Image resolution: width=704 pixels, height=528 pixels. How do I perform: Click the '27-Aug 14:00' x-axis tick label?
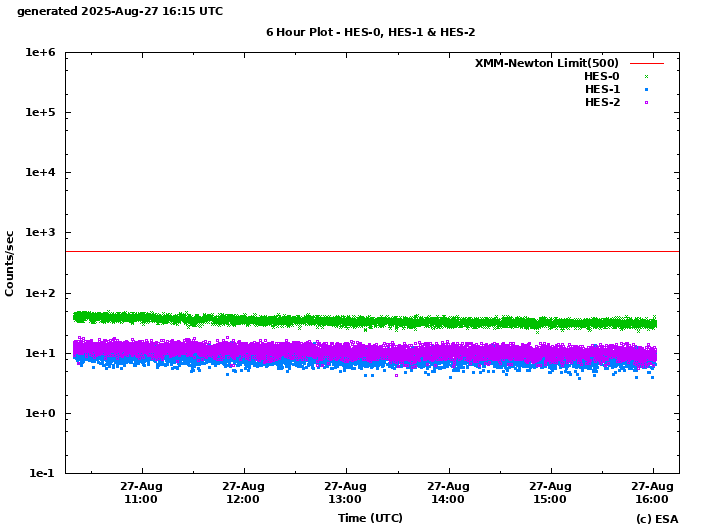point(448,493)
